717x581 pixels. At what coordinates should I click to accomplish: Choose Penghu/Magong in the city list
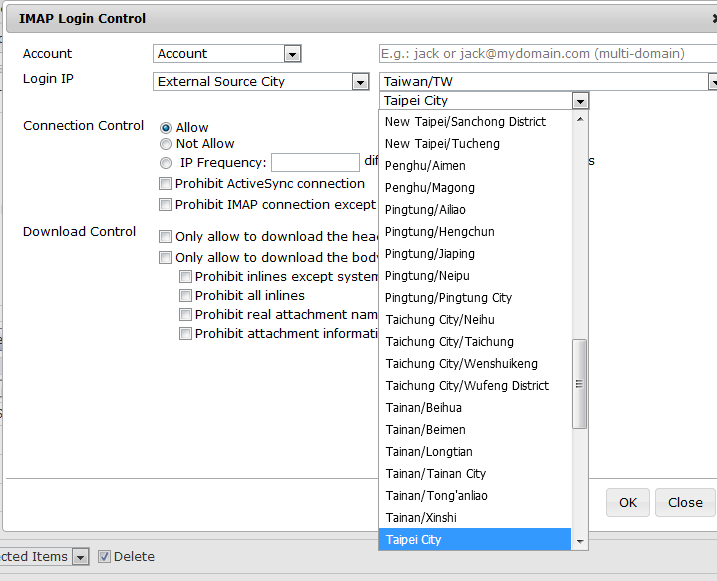(430, 188)
